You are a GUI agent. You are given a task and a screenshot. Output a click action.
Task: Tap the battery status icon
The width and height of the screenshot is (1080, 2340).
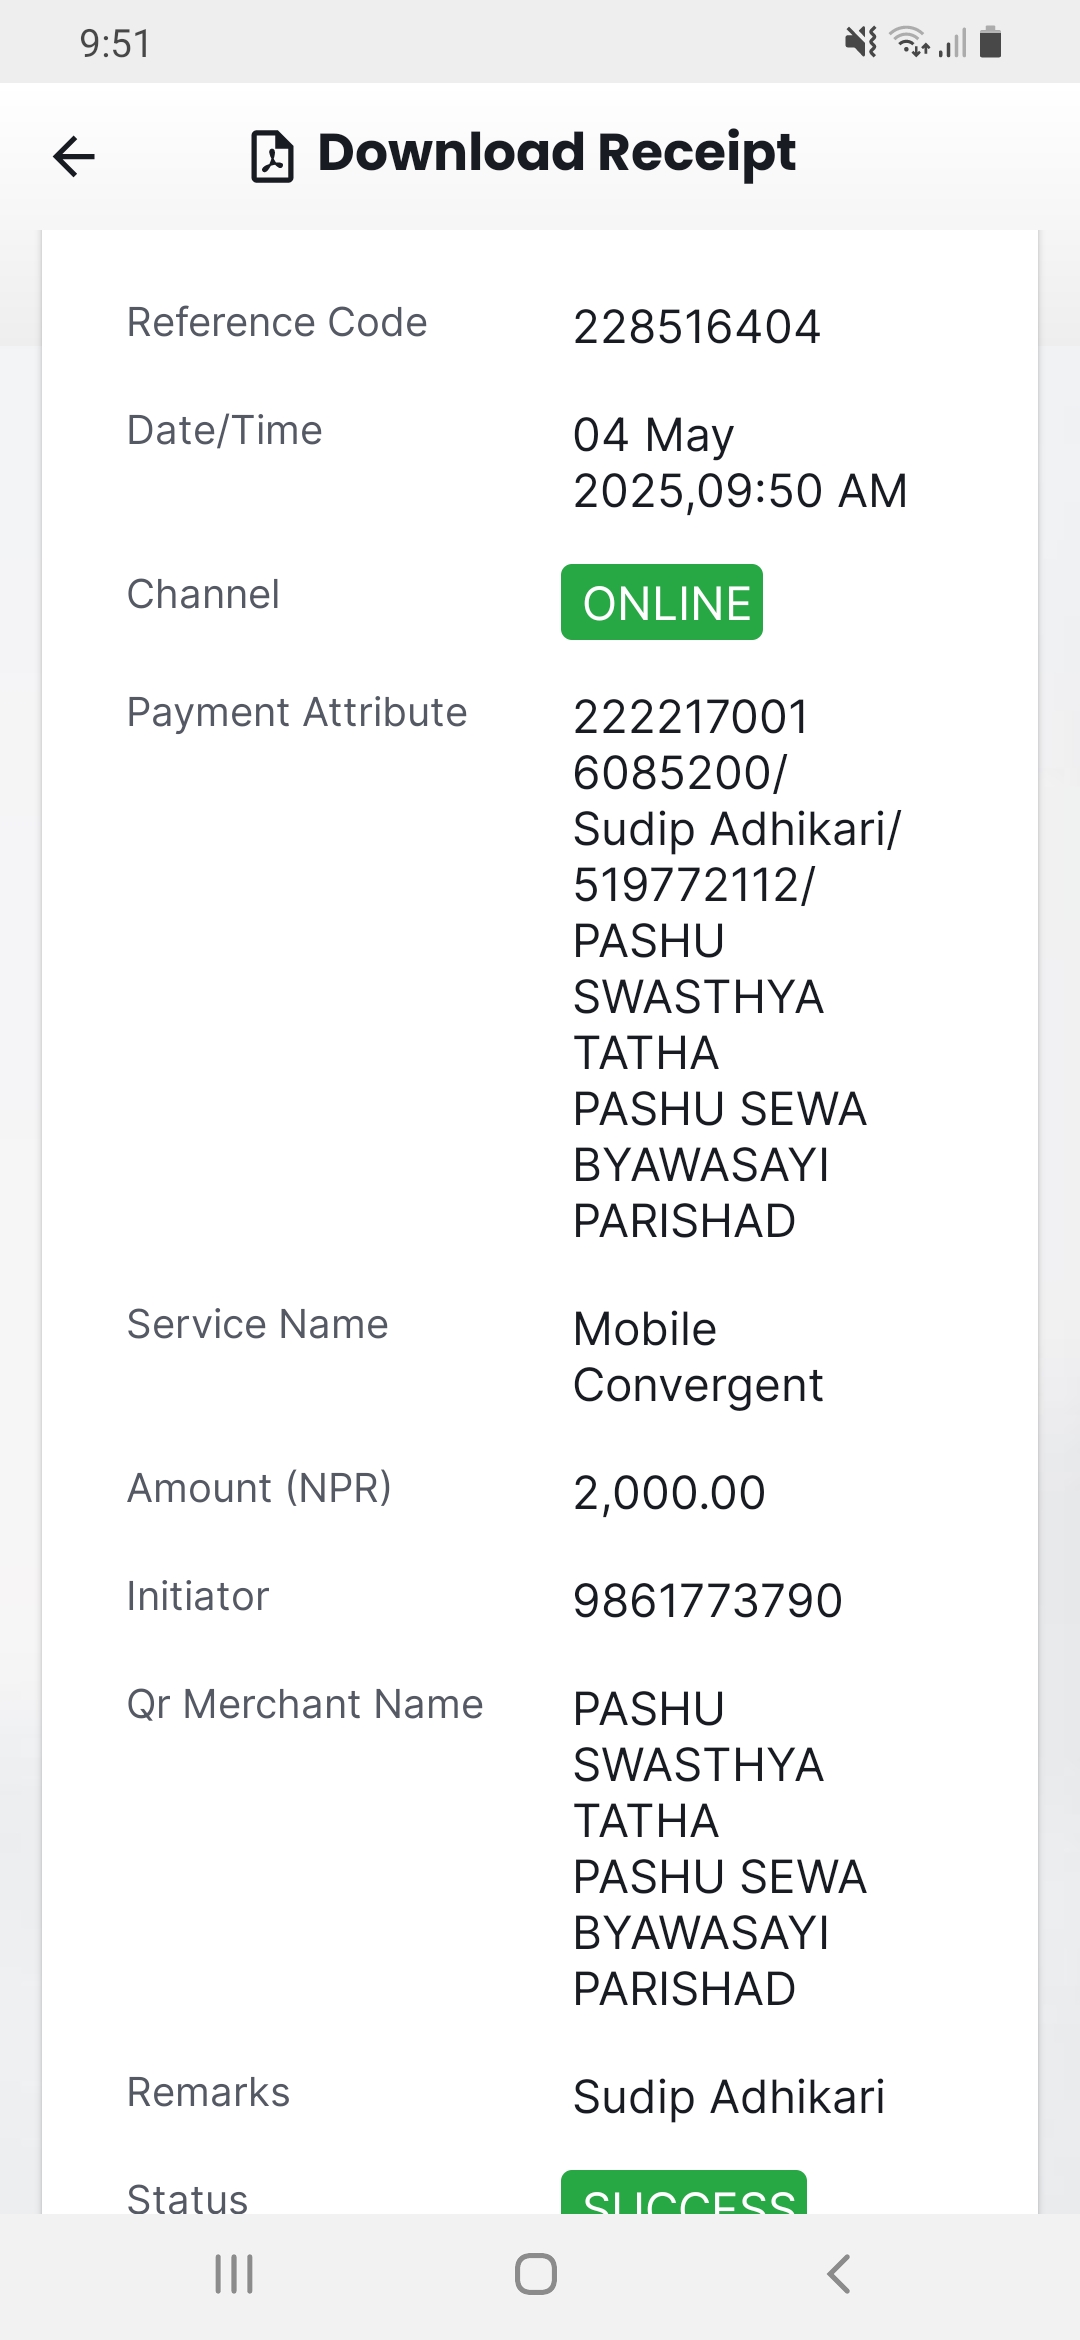(x=991, y=42)
